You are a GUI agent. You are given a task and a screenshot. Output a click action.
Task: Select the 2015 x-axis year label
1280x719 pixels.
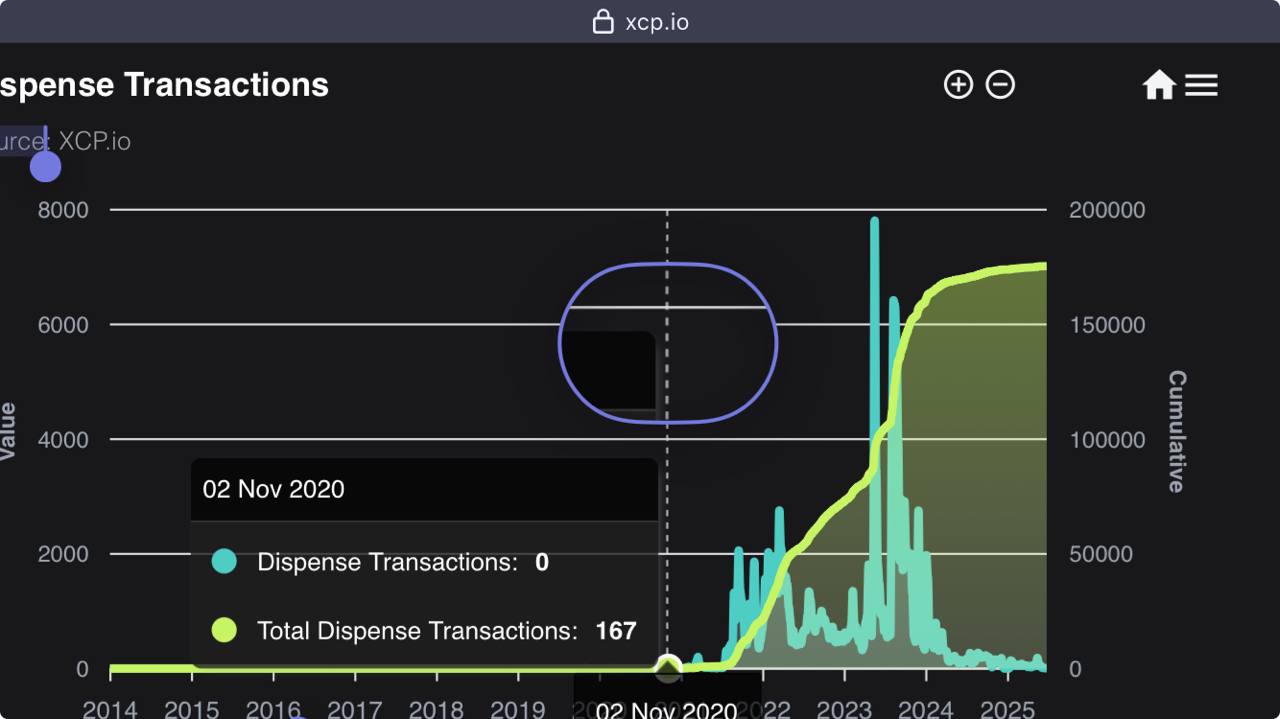point(191,710)
